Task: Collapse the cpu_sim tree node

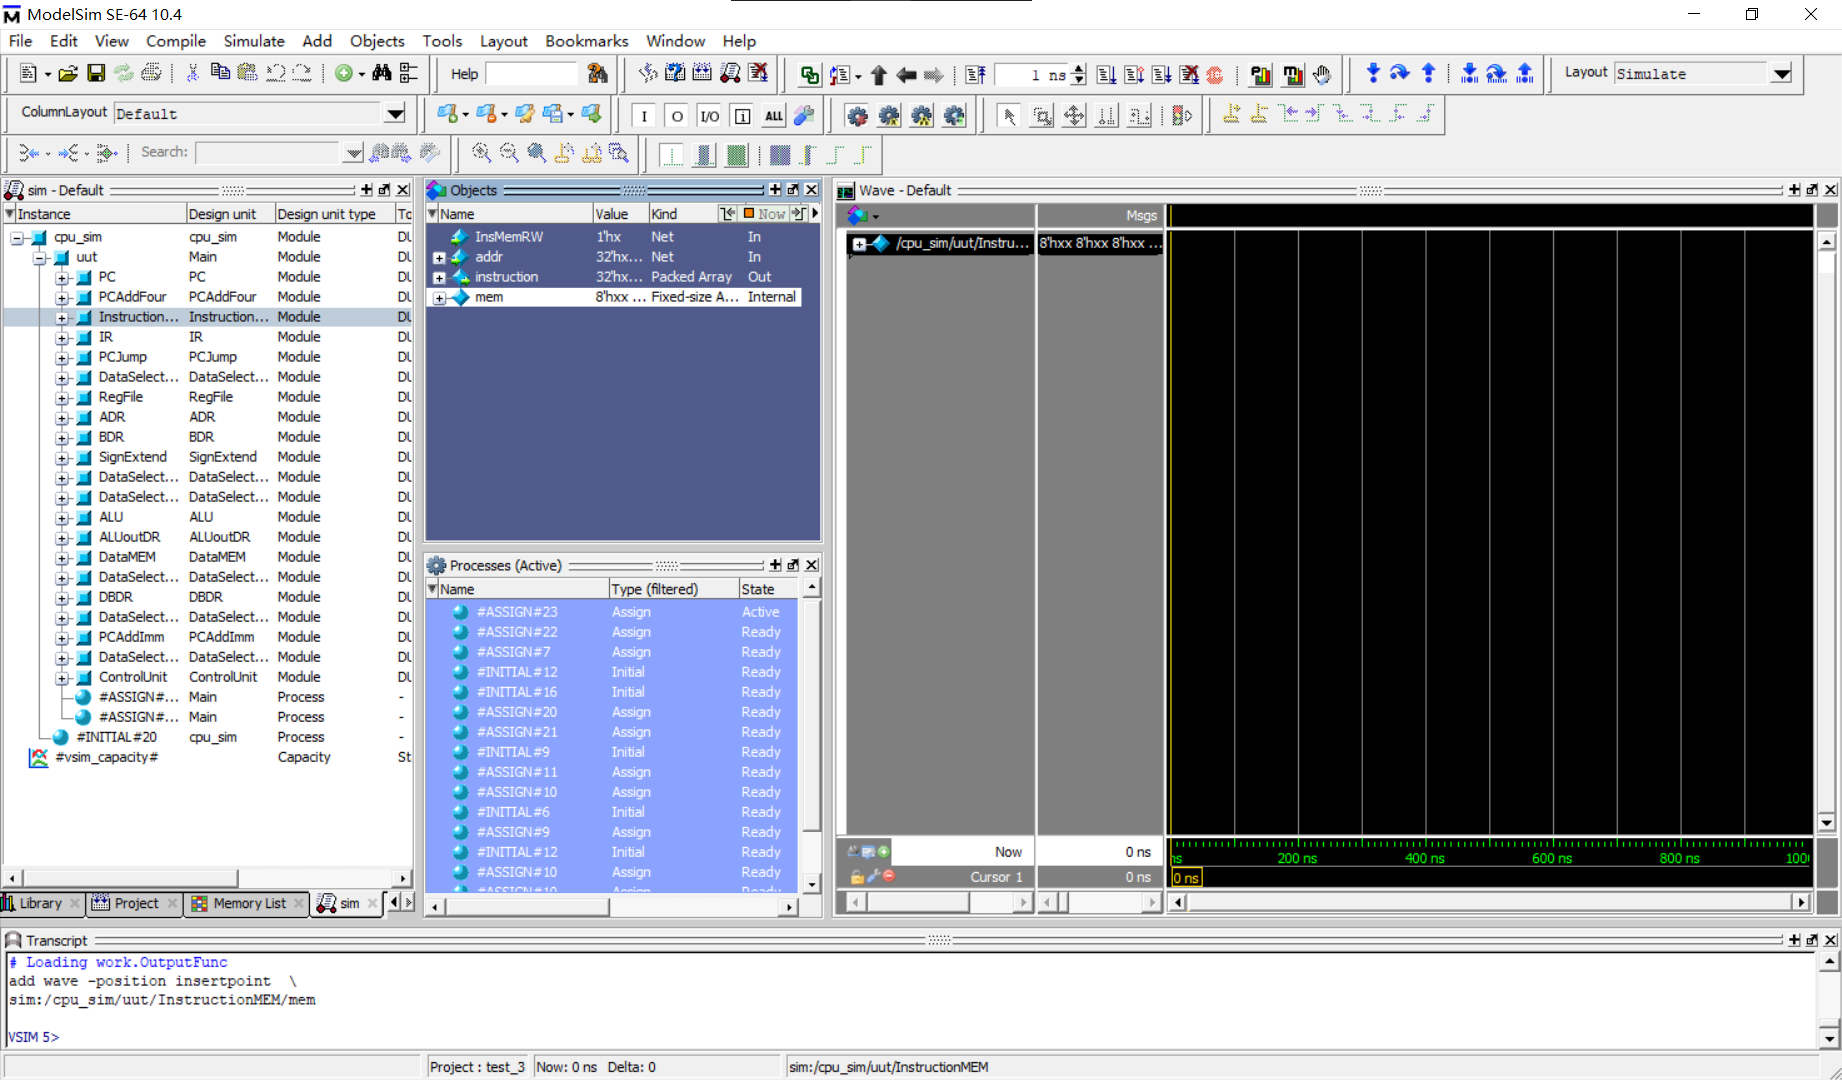Action: (x=17, y=238)
